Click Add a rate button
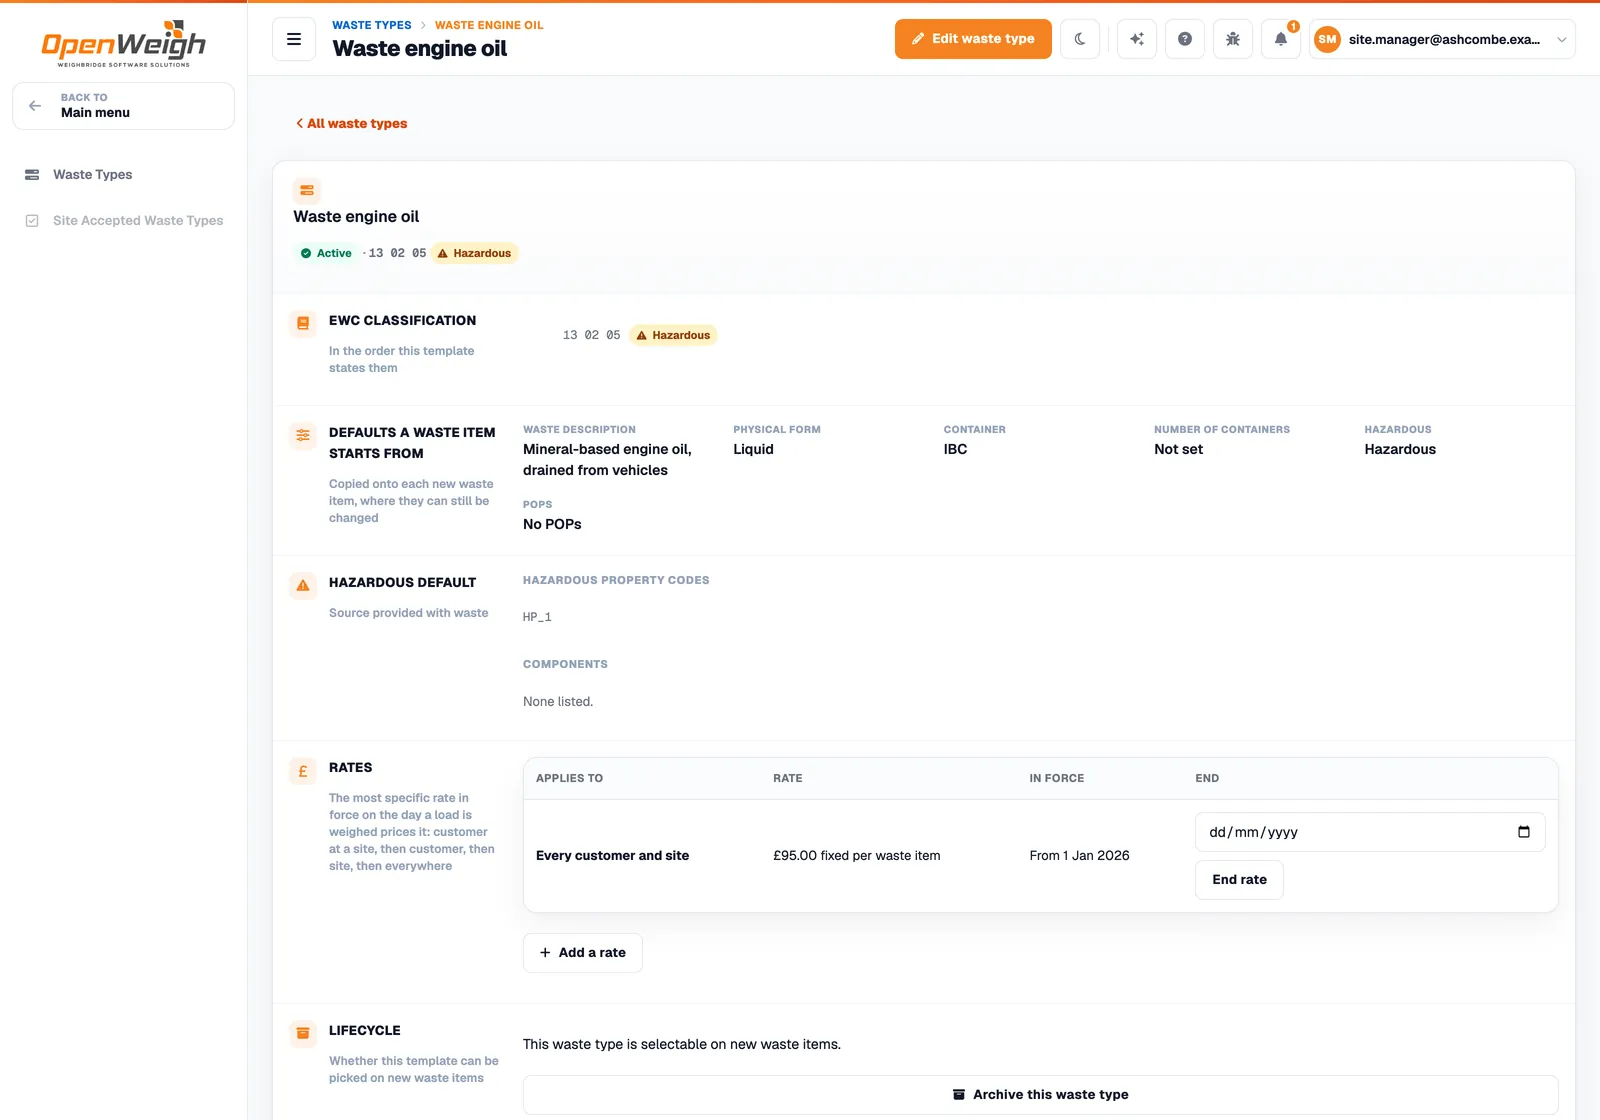The height and width of the screenshot is (1120, 1600). pyautogui.click(x=583, y=953)
